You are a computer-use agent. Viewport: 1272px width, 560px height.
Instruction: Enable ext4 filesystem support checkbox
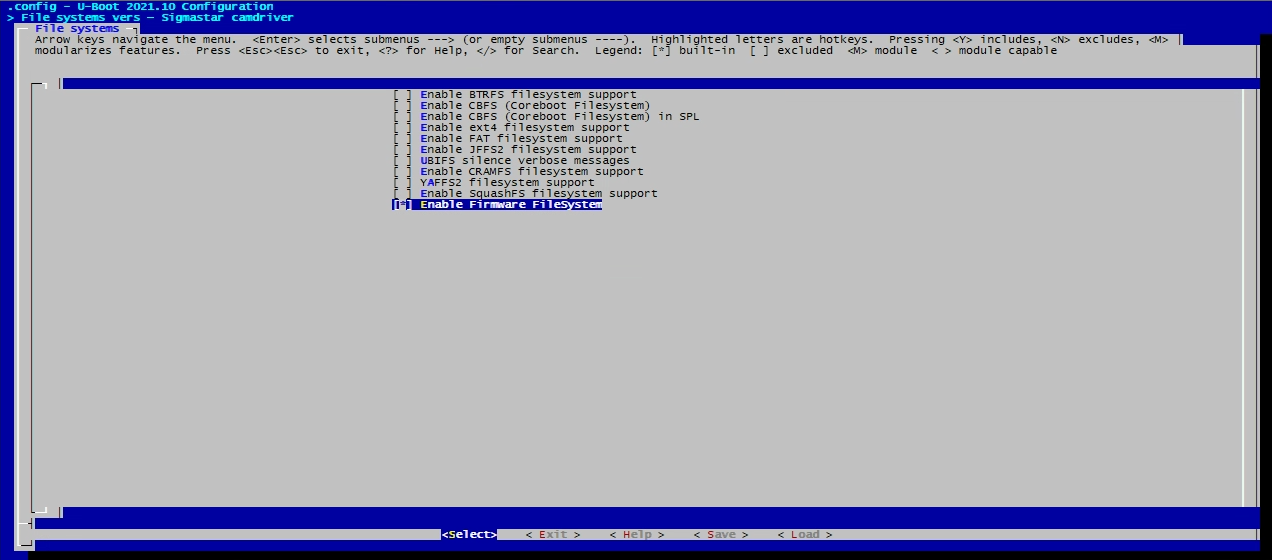pos(402,128)
